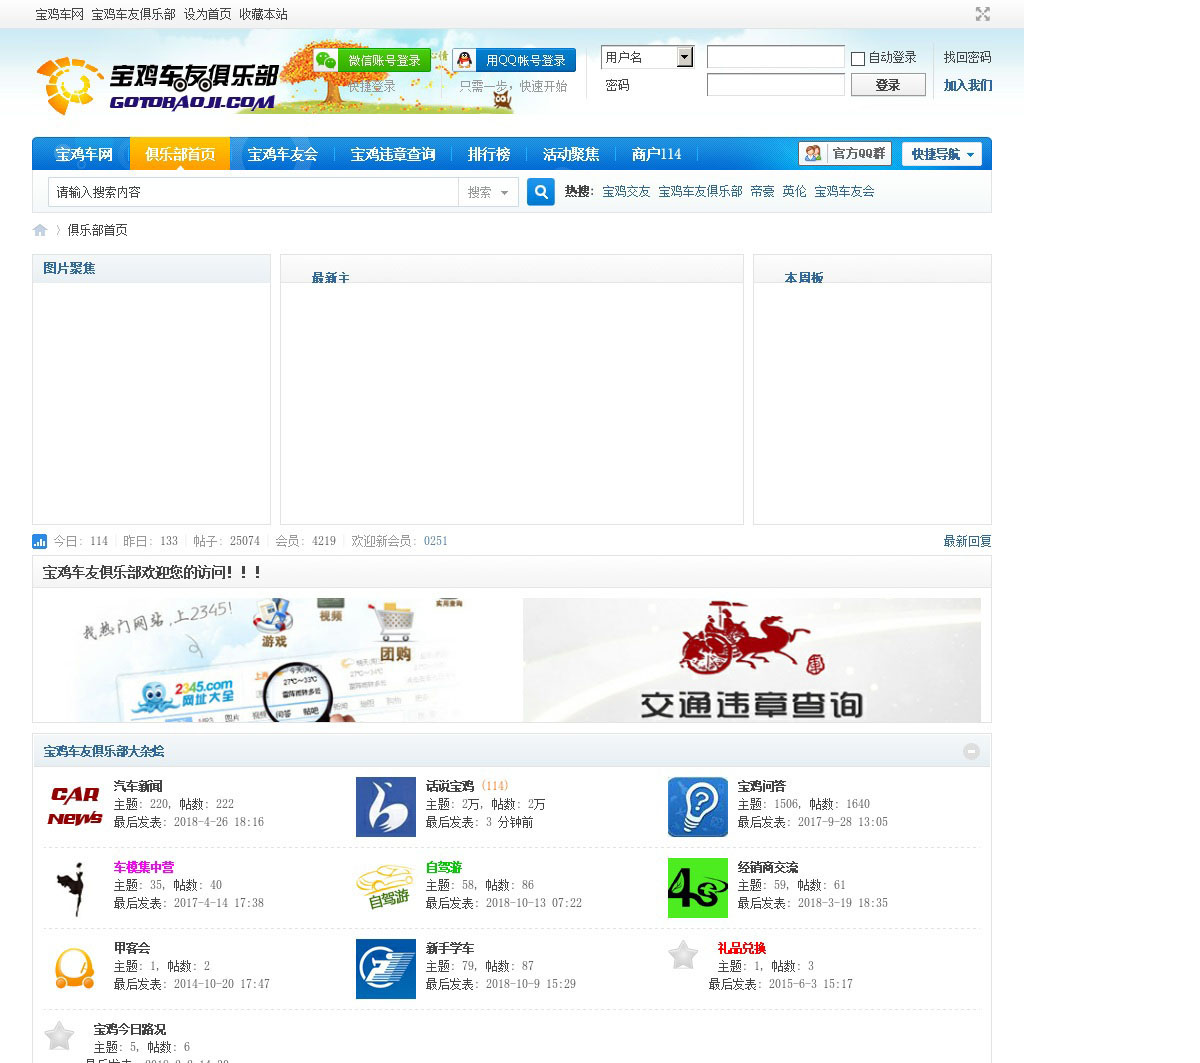1200x1063 pixels.
Task: Open the 经销商交流 4S green icon
Action: pos(697,887)
